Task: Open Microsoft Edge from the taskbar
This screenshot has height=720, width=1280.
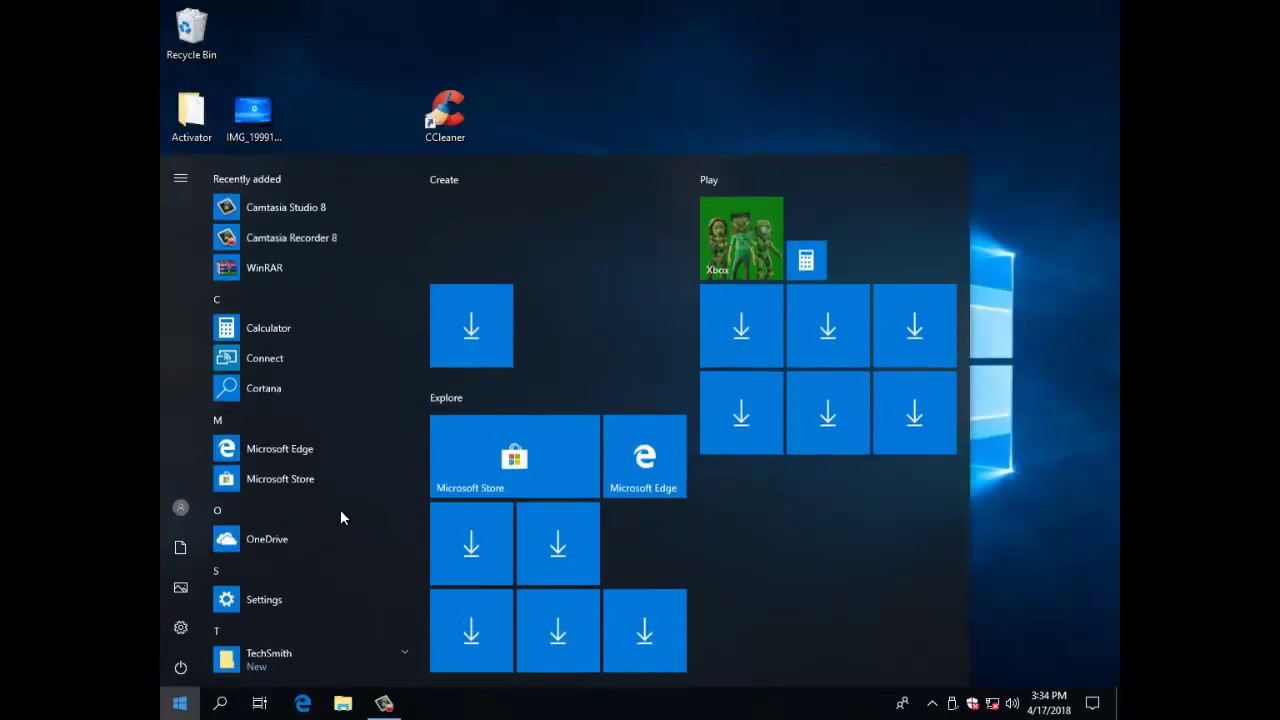Action: (x=303, y=704)
